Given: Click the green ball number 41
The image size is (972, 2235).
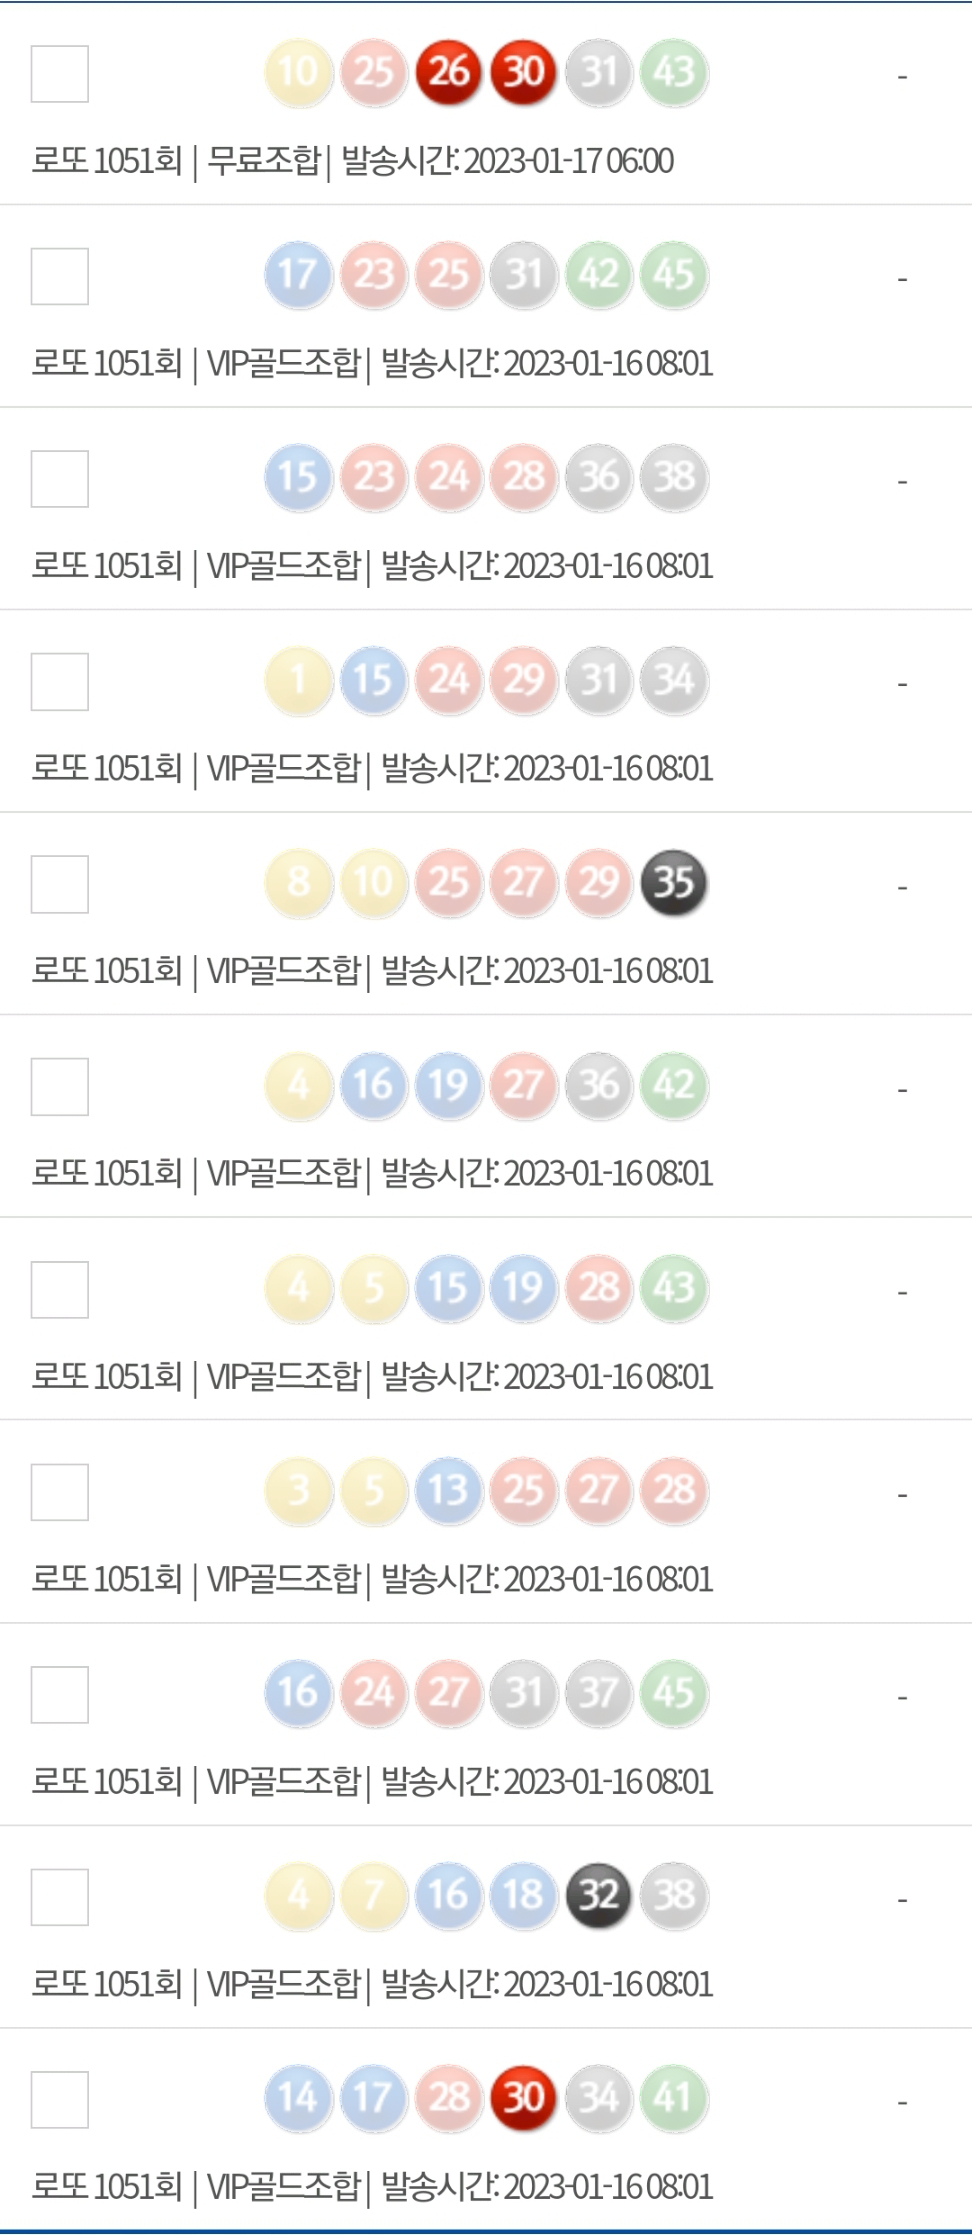Looking at the screenshot, I should click(674, 2098).
